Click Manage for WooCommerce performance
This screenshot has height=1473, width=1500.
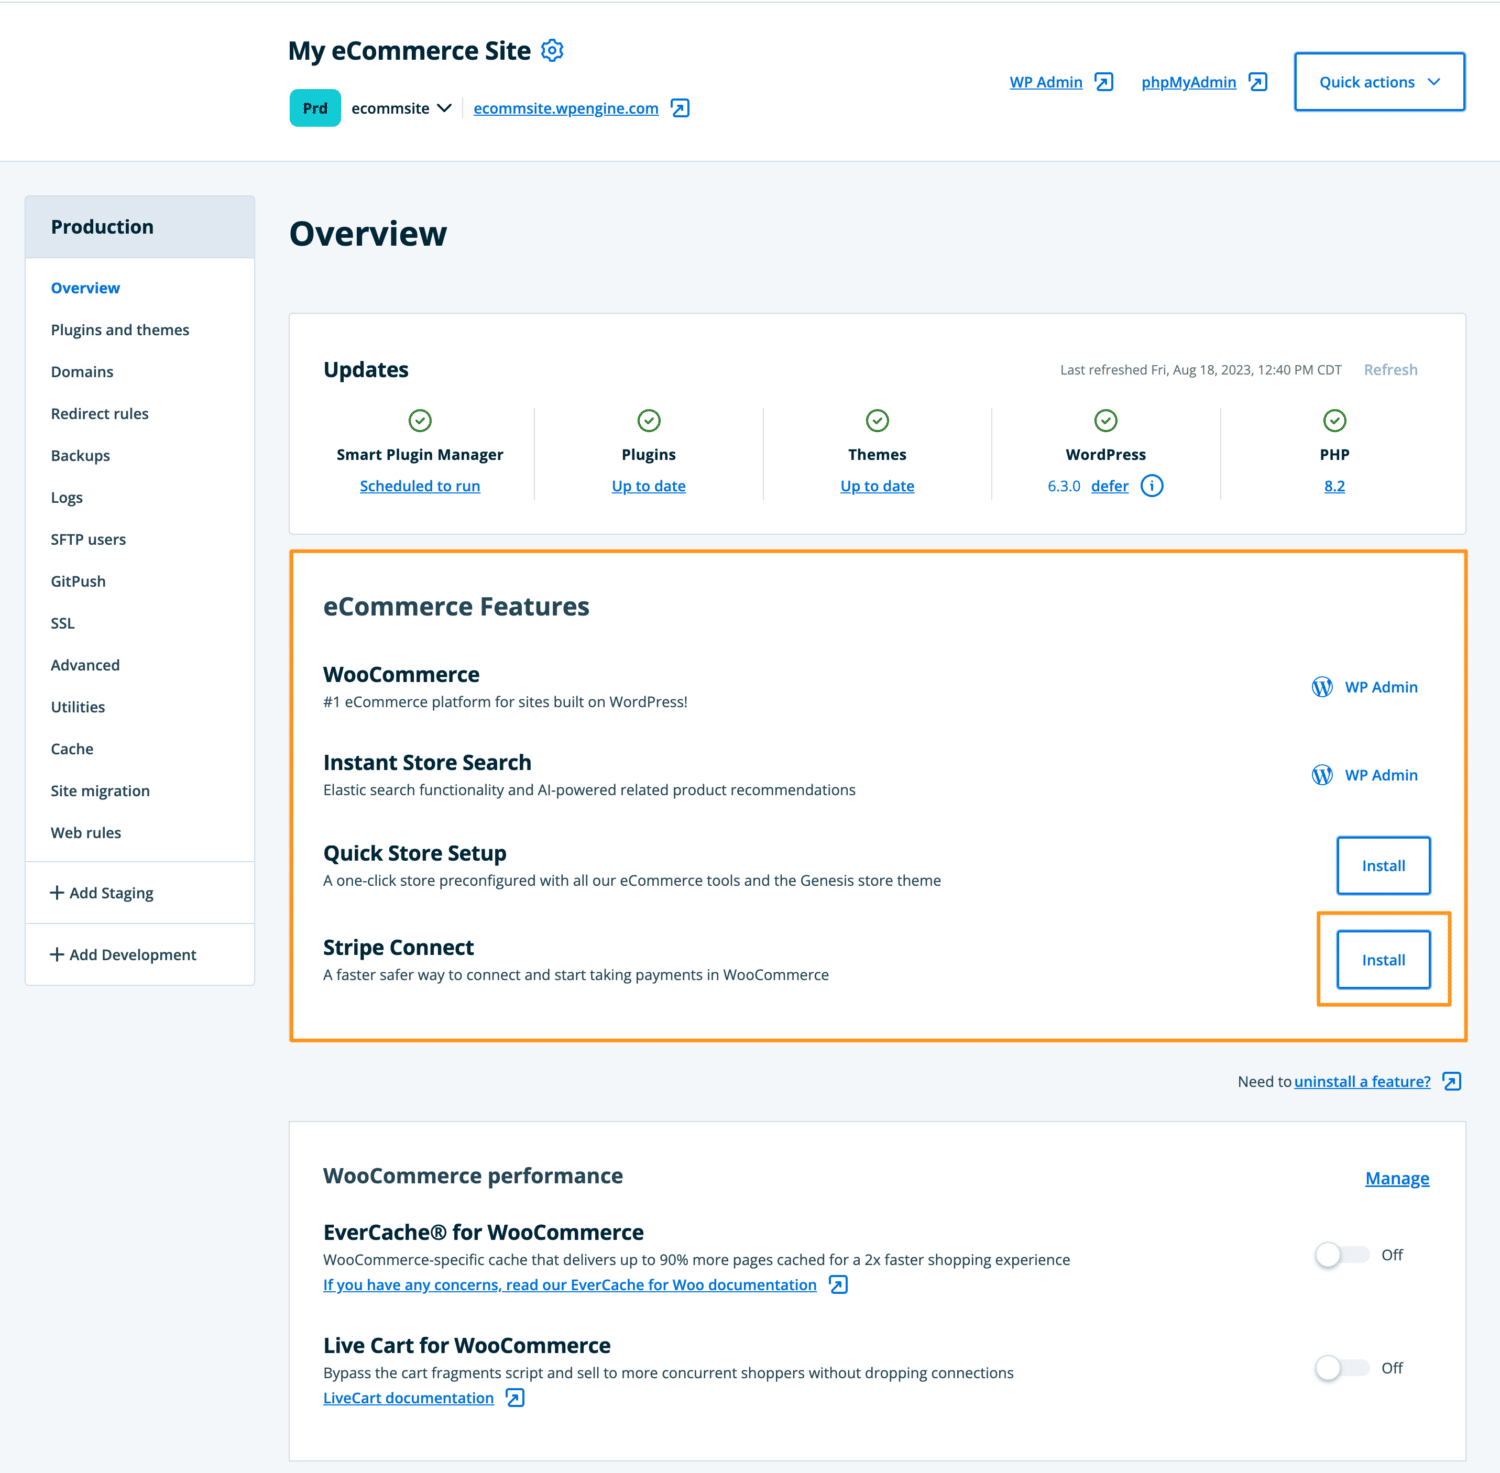[x=1397, y=1177]
